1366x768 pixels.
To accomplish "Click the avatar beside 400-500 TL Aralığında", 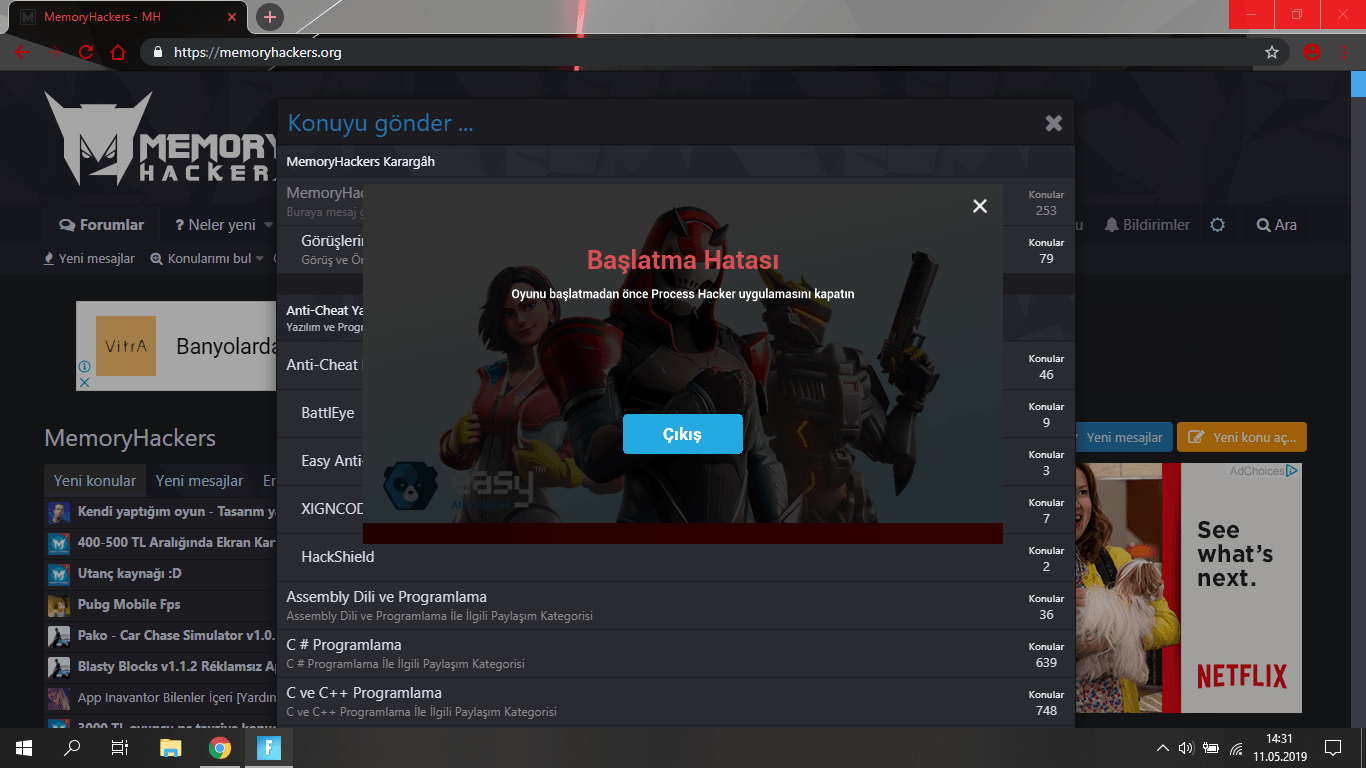I will 59,543.
